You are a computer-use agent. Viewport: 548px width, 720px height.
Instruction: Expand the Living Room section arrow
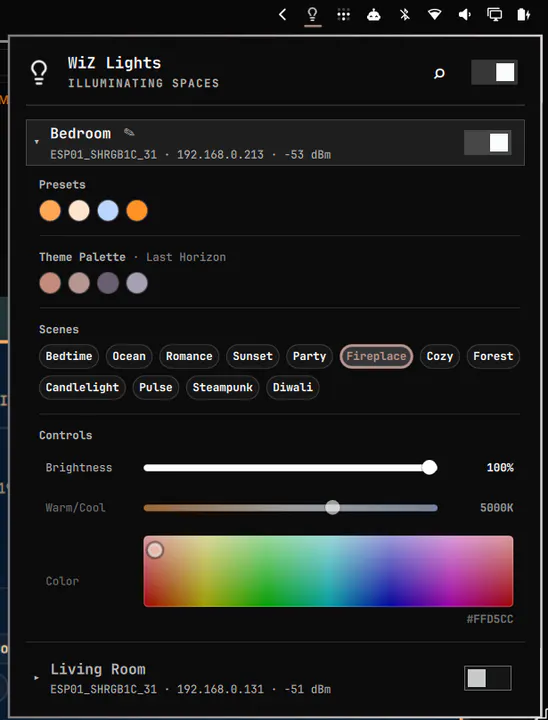point(37,678)
